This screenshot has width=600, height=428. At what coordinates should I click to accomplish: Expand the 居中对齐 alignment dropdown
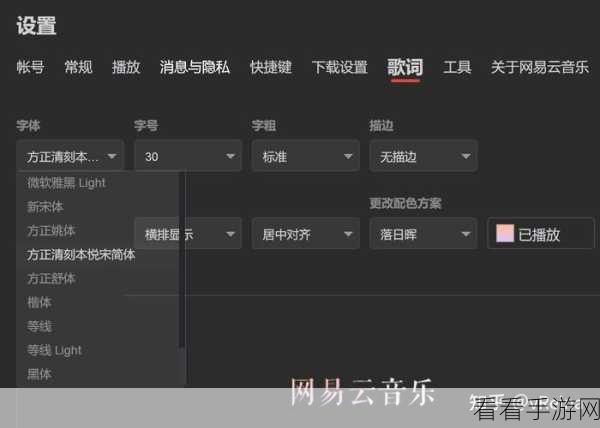tap(305, 234)
